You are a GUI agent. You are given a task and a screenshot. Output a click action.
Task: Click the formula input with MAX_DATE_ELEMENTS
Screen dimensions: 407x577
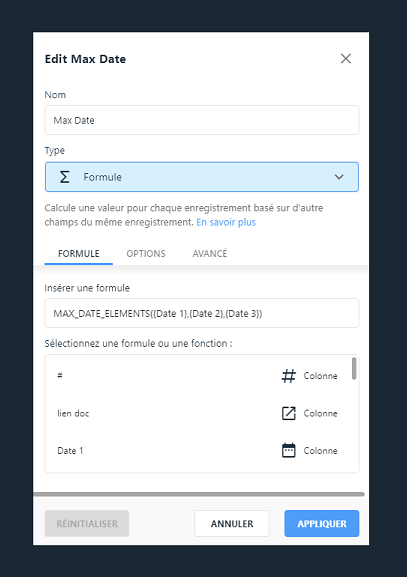202,313
